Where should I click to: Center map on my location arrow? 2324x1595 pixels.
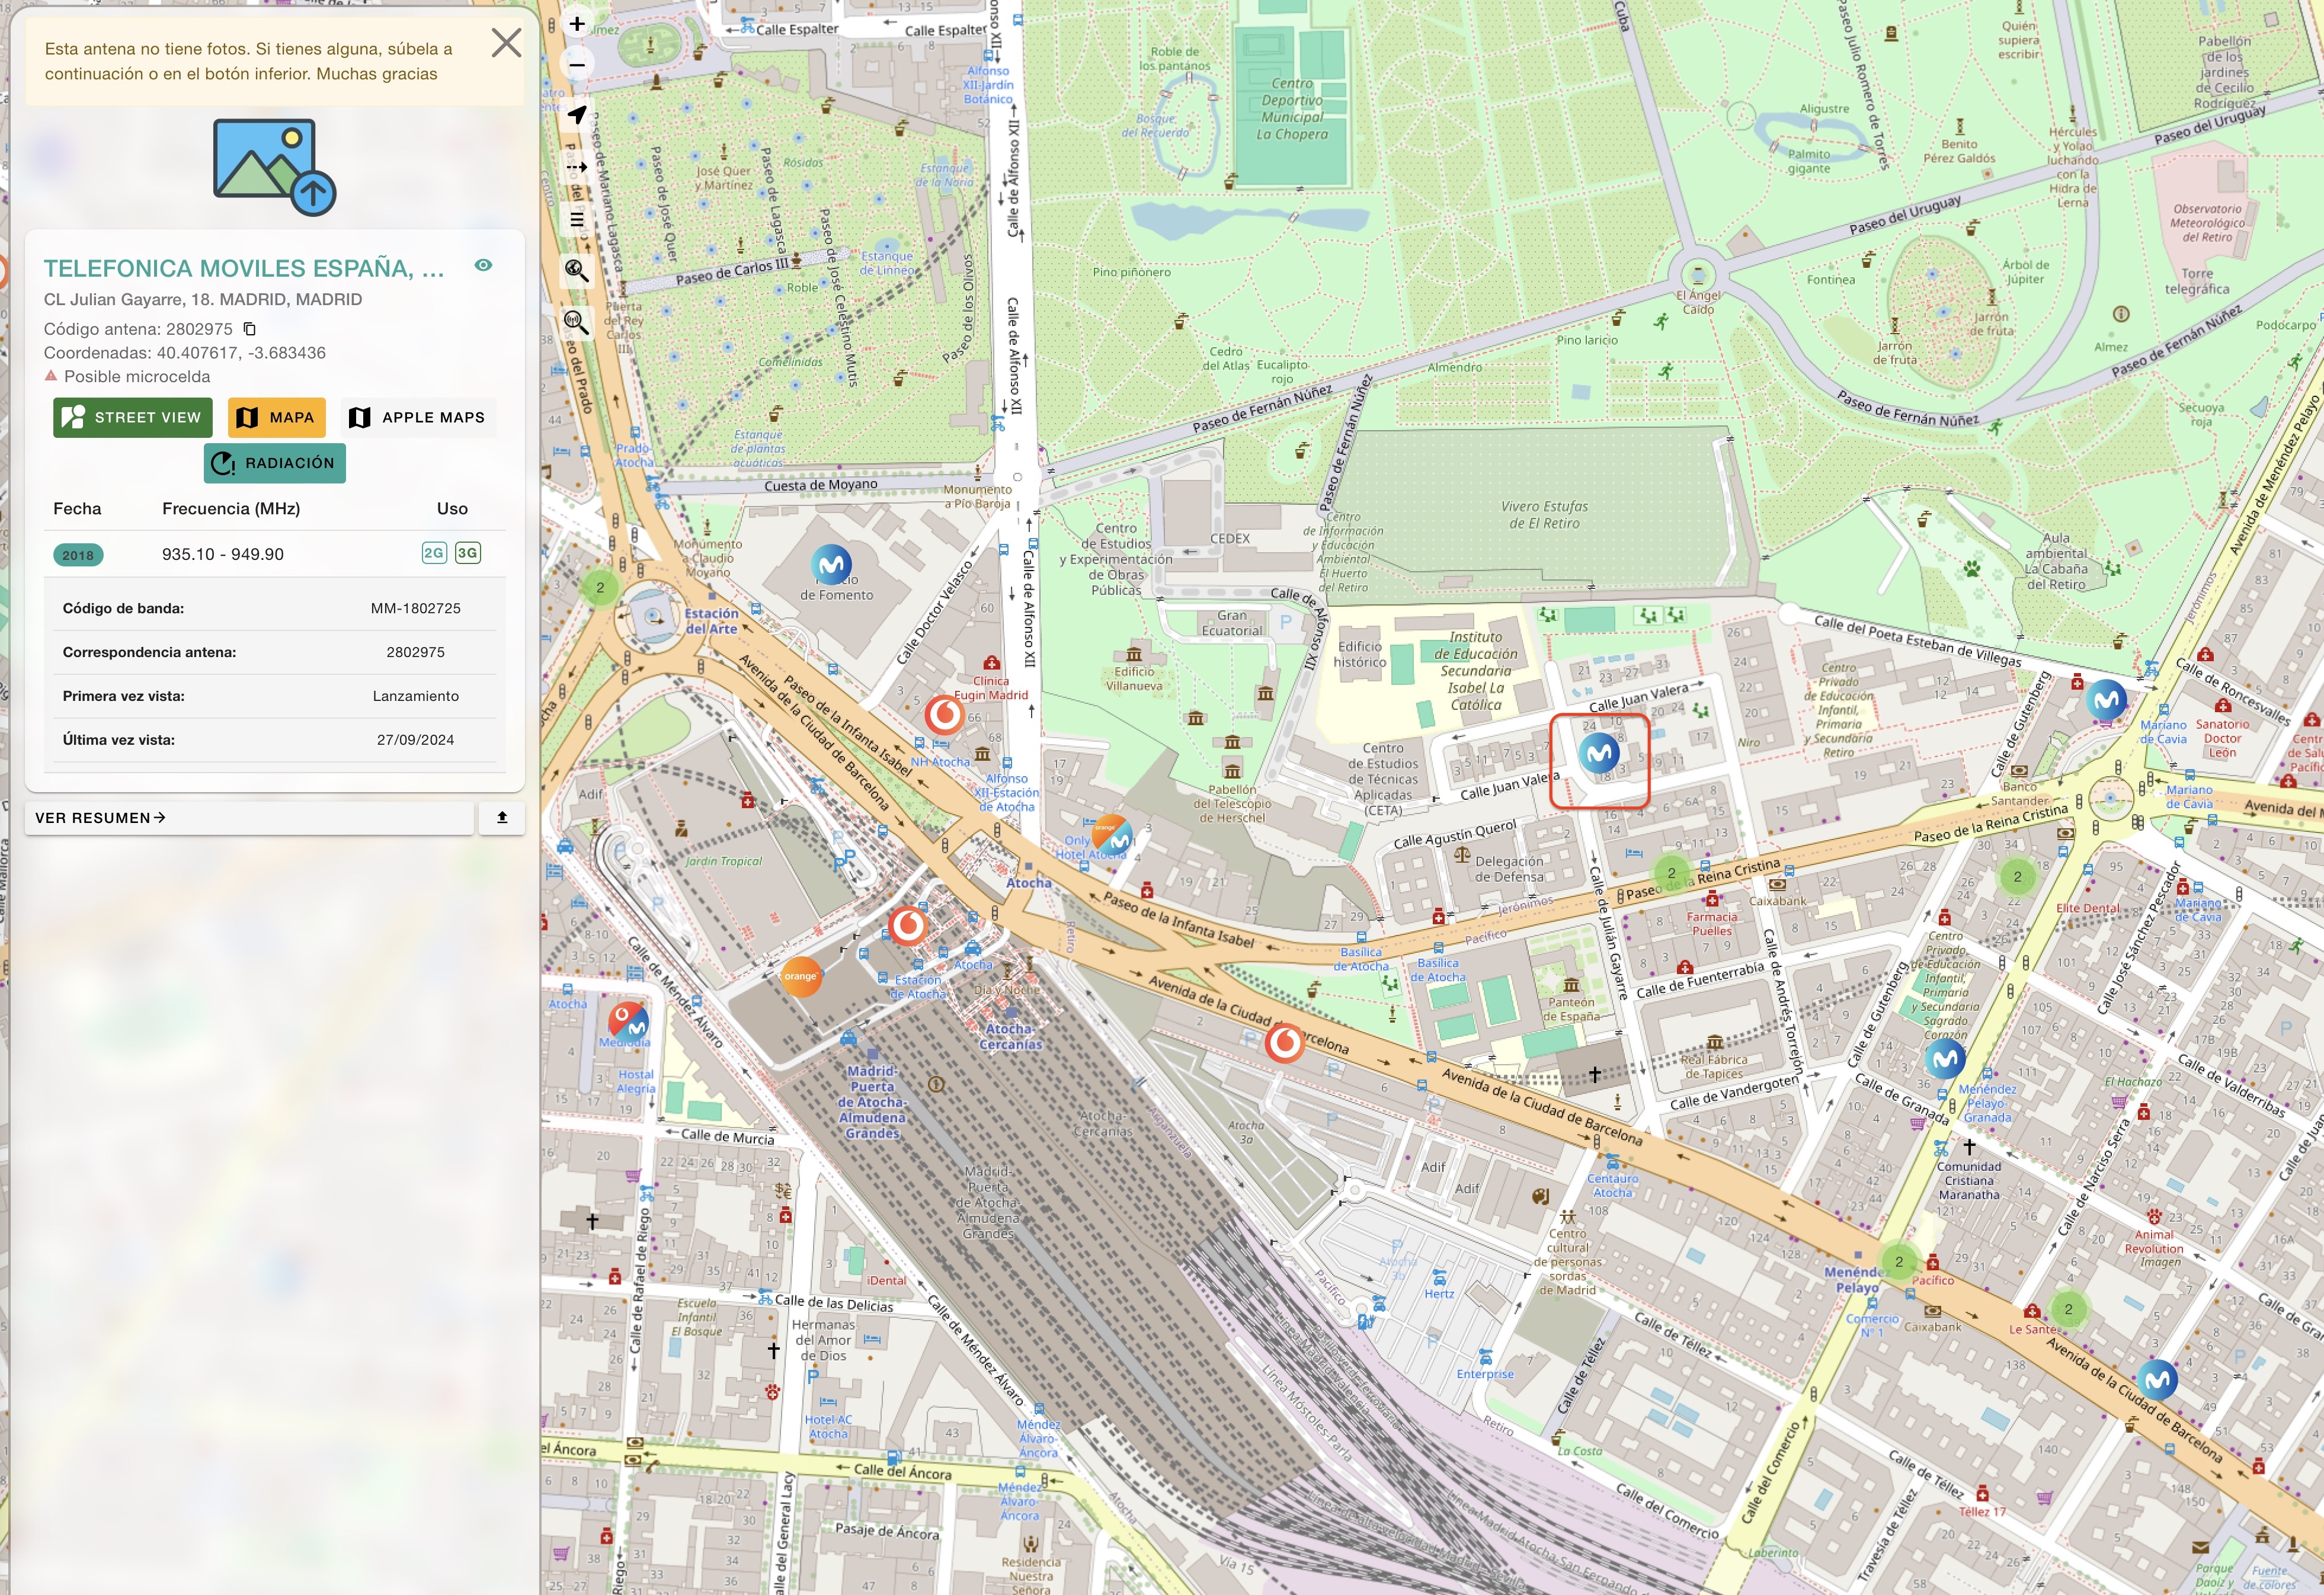tap(577, 115)
